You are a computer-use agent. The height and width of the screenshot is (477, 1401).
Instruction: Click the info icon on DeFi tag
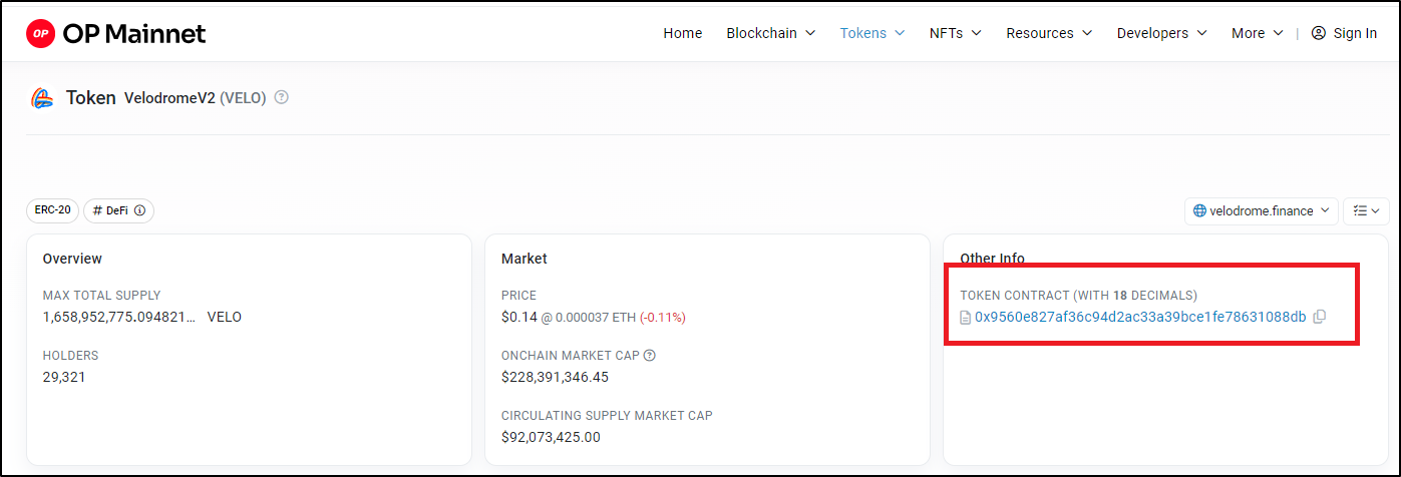point(140,211)
